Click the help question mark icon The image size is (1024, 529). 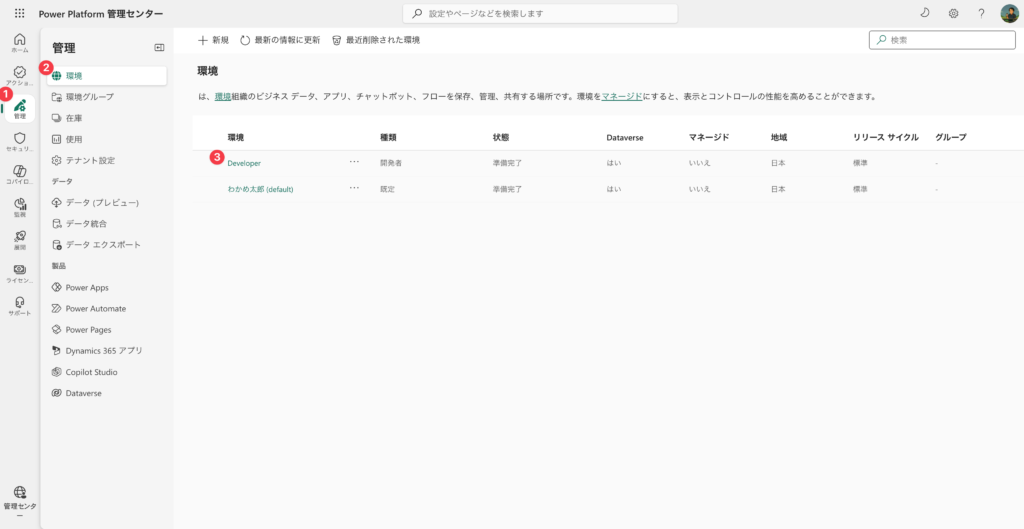[981, 13]
